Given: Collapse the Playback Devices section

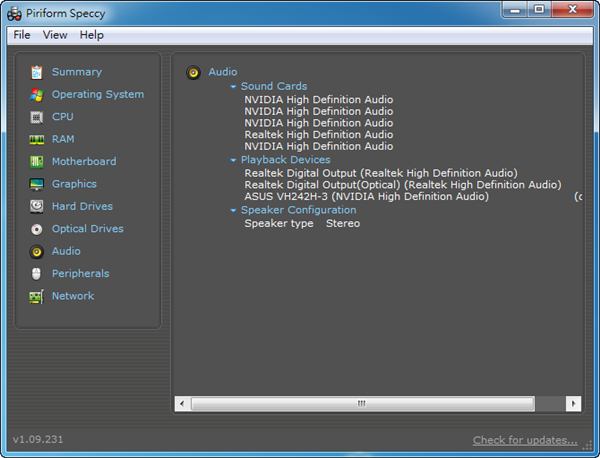Looking at the screenshot, I should [x=233, y=160].
